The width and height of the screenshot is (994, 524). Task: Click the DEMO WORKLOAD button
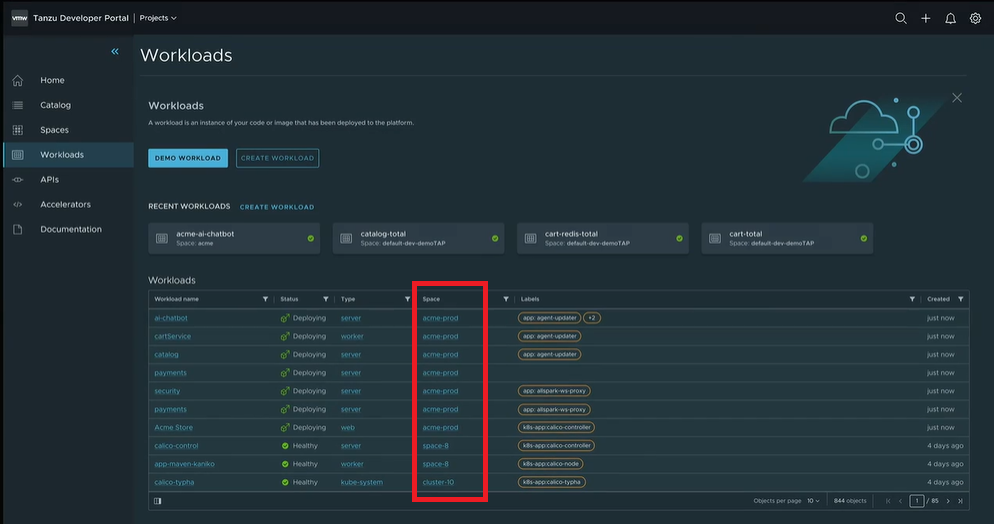(188, 158)
